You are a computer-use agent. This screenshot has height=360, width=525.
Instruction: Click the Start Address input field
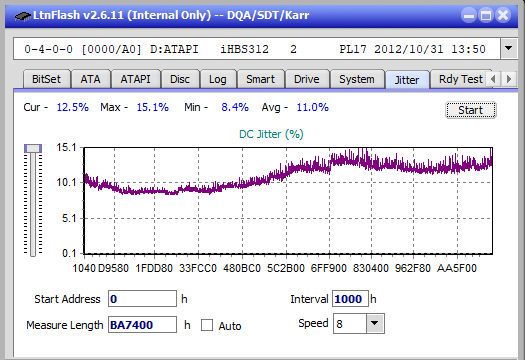(142, 299)
